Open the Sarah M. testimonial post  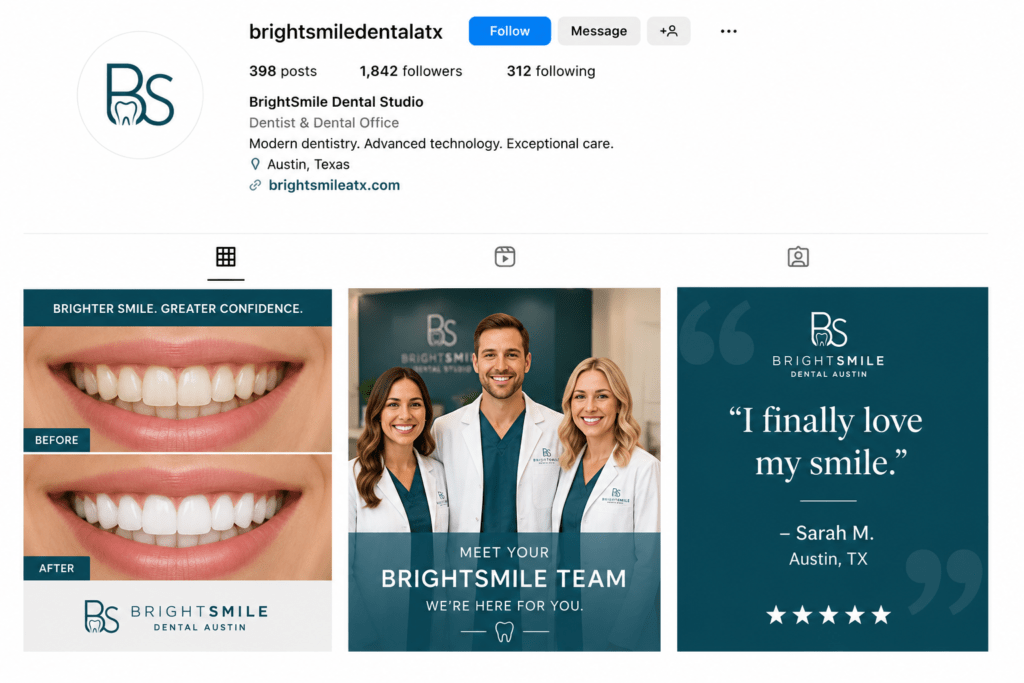(832, 469)
